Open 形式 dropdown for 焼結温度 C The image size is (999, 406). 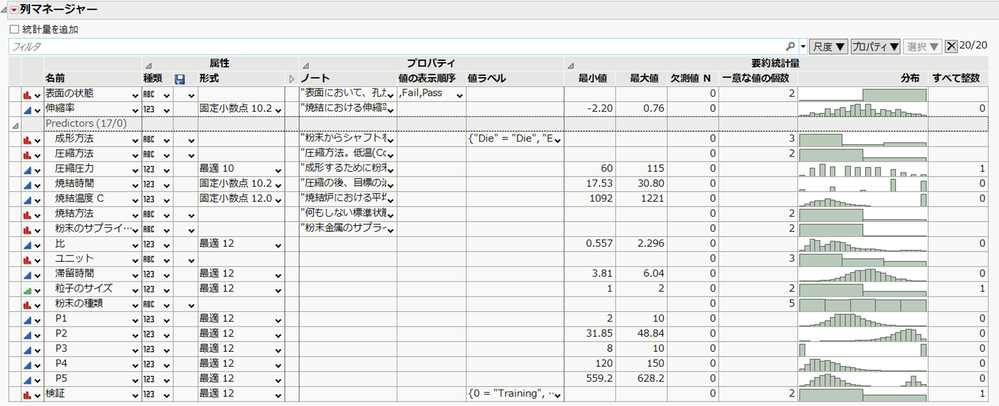[278, 200]
